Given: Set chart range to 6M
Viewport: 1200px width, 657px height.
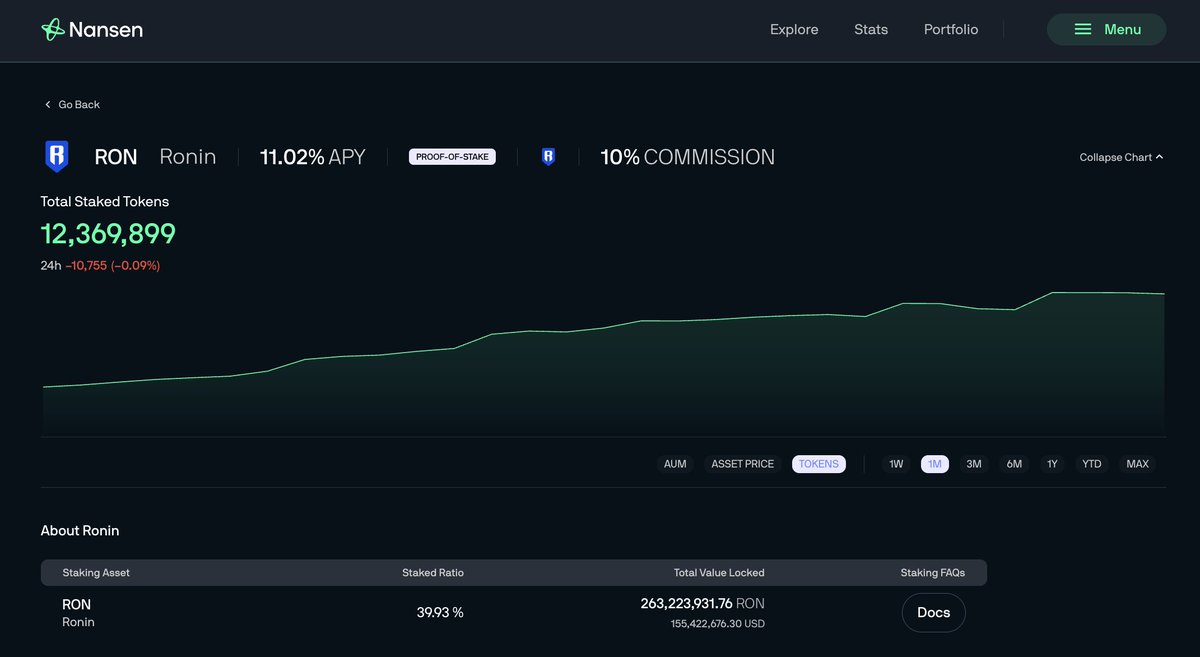Looking at the screenshot, I should coord(1014,464).
